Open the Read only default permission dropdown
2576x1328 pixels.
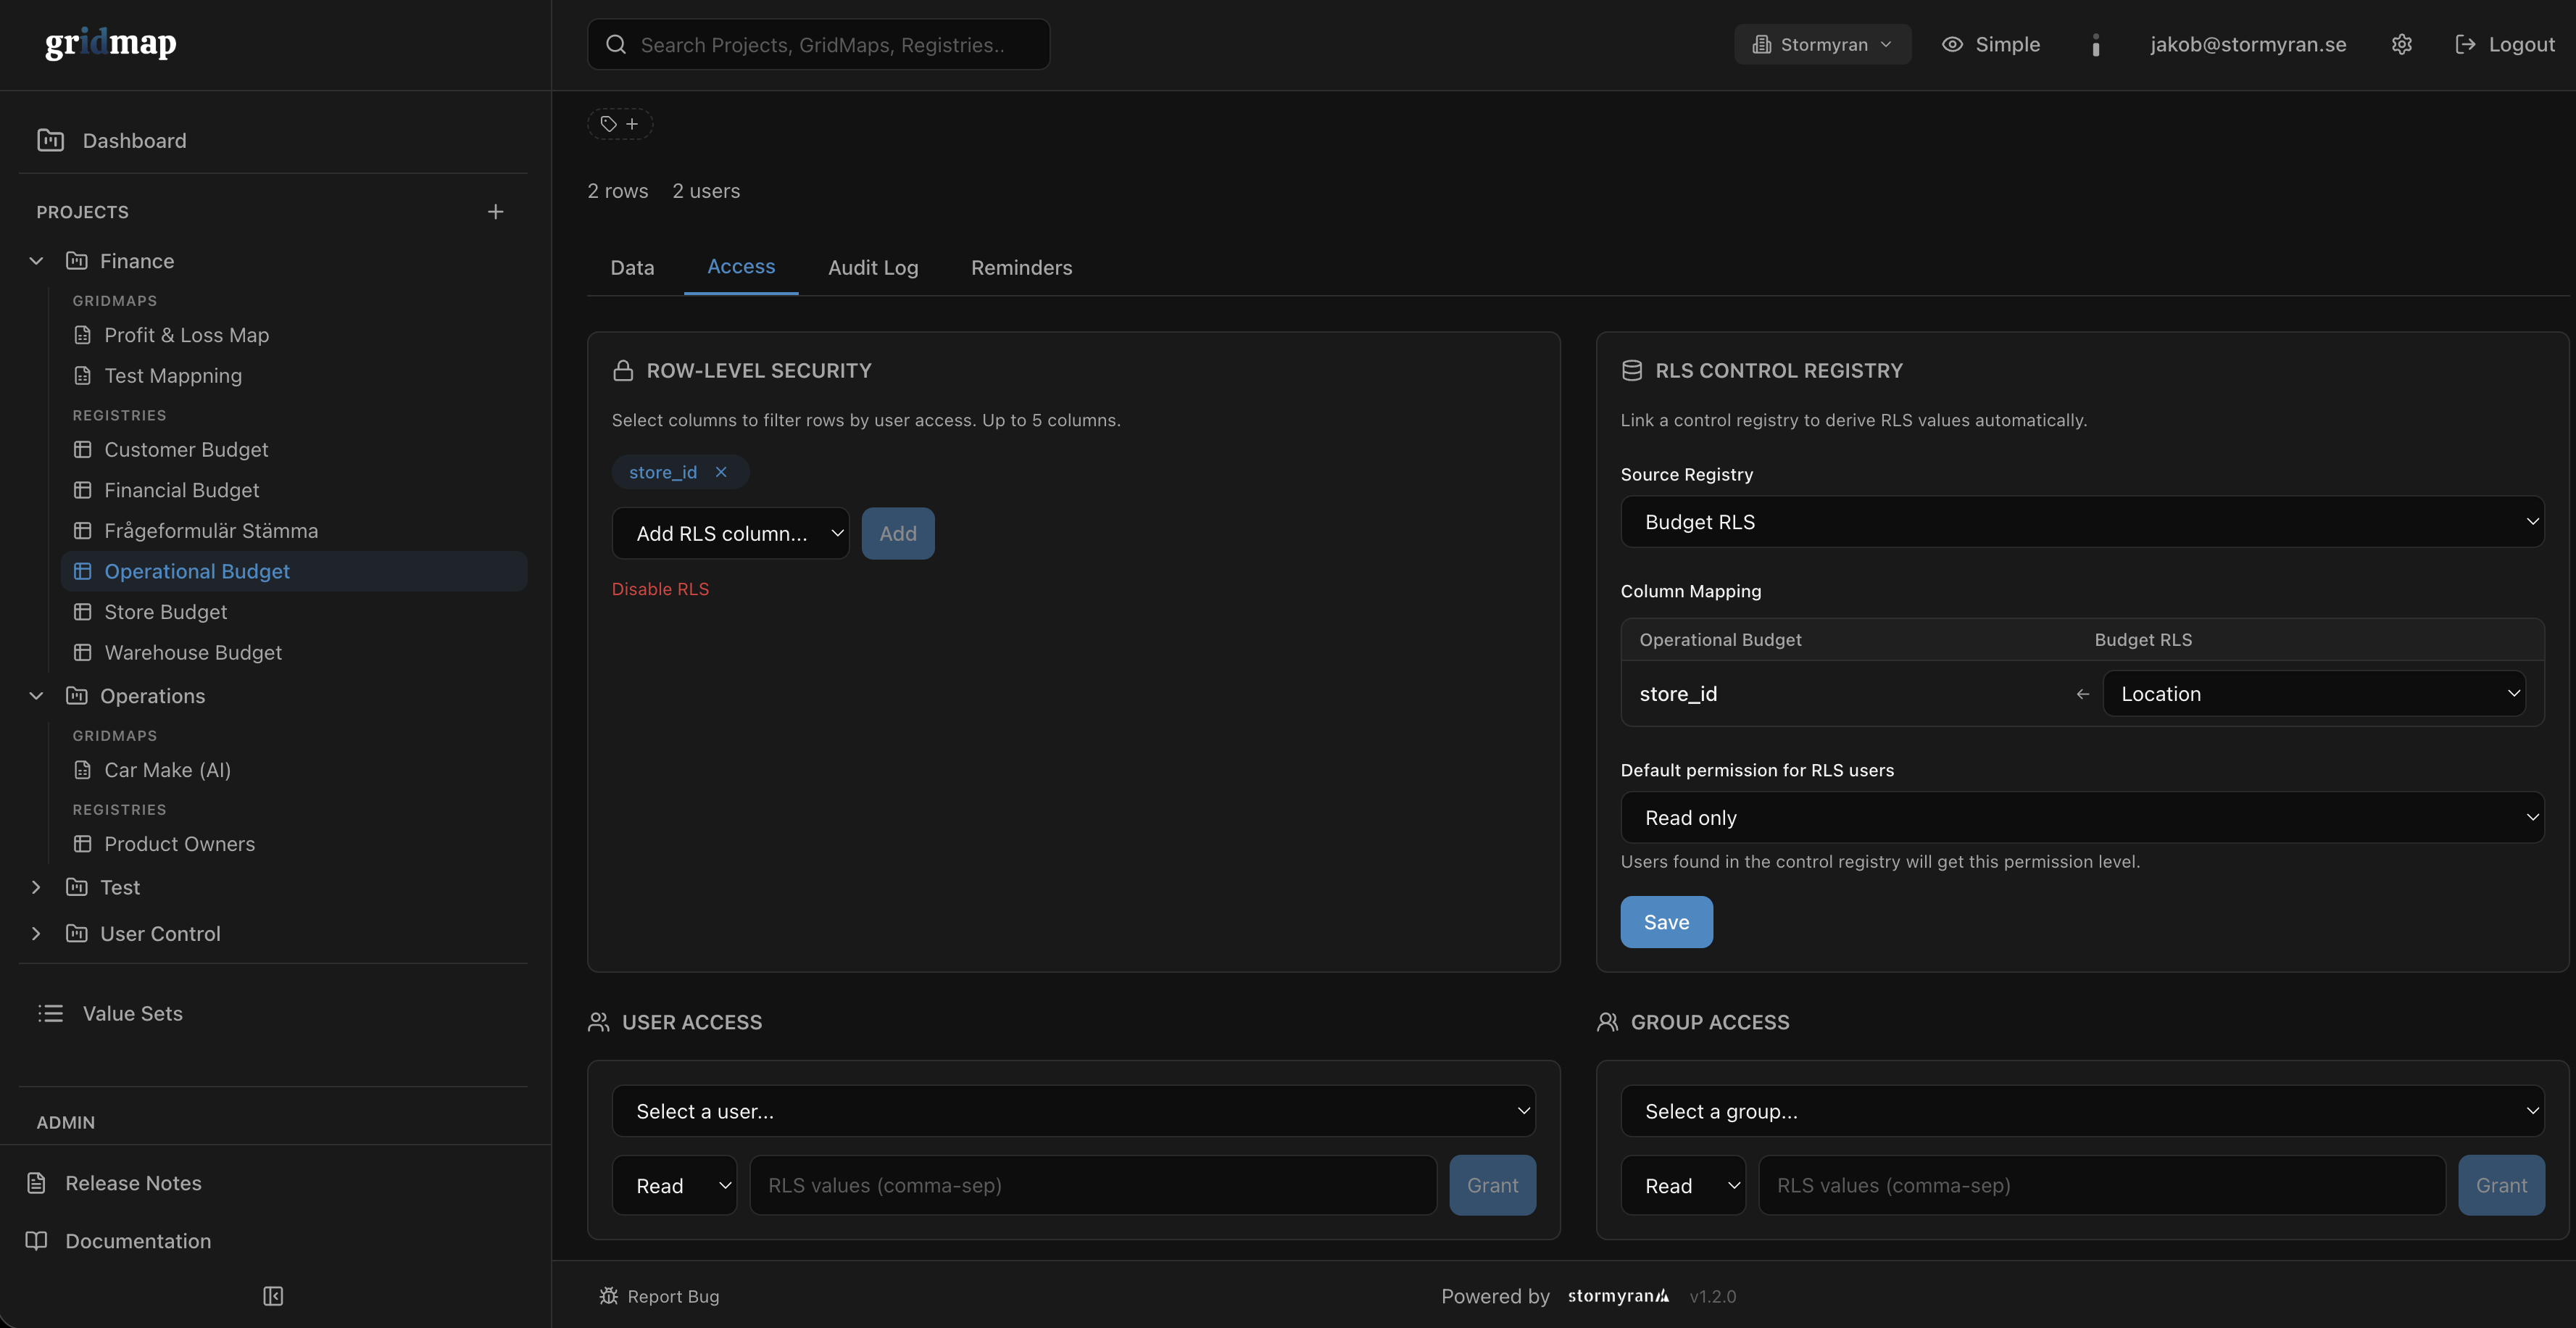pos(2082,818)
